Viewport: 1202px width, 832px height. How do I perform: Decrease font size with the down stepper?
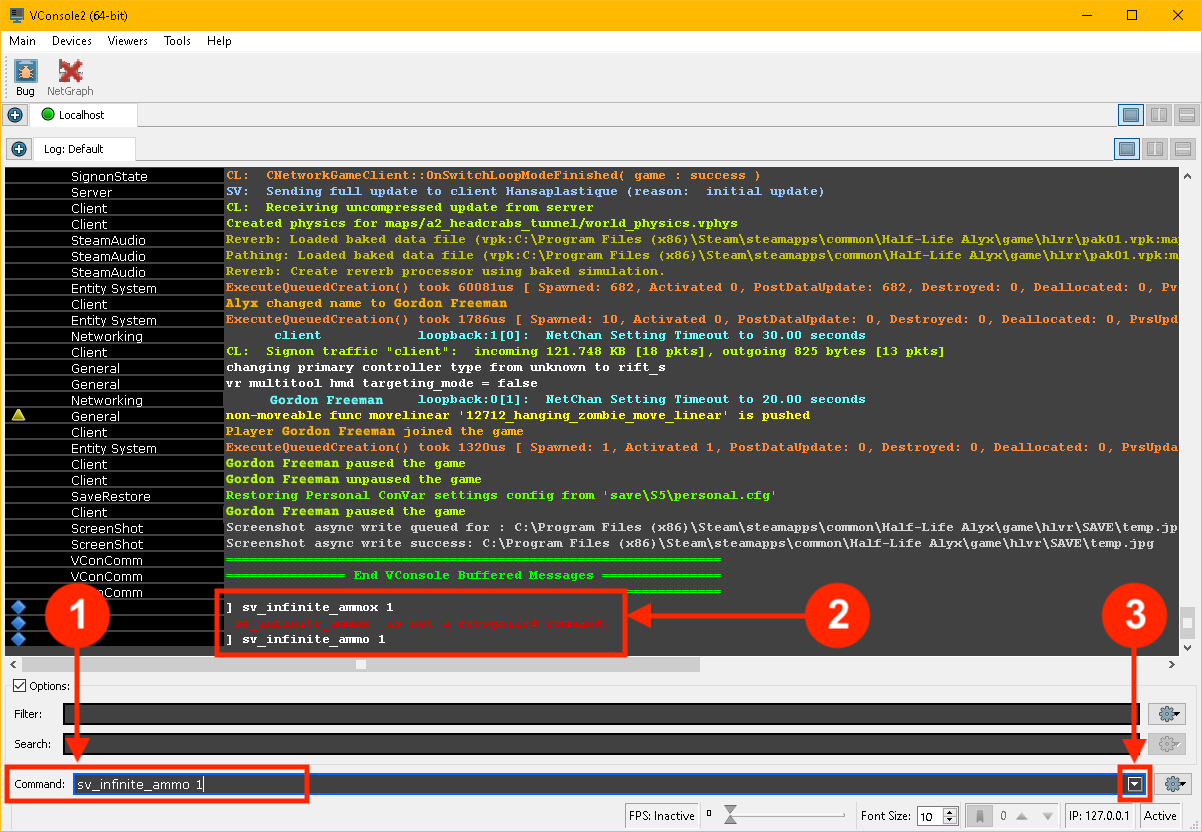pyautogui.click(x=950, y=821)
